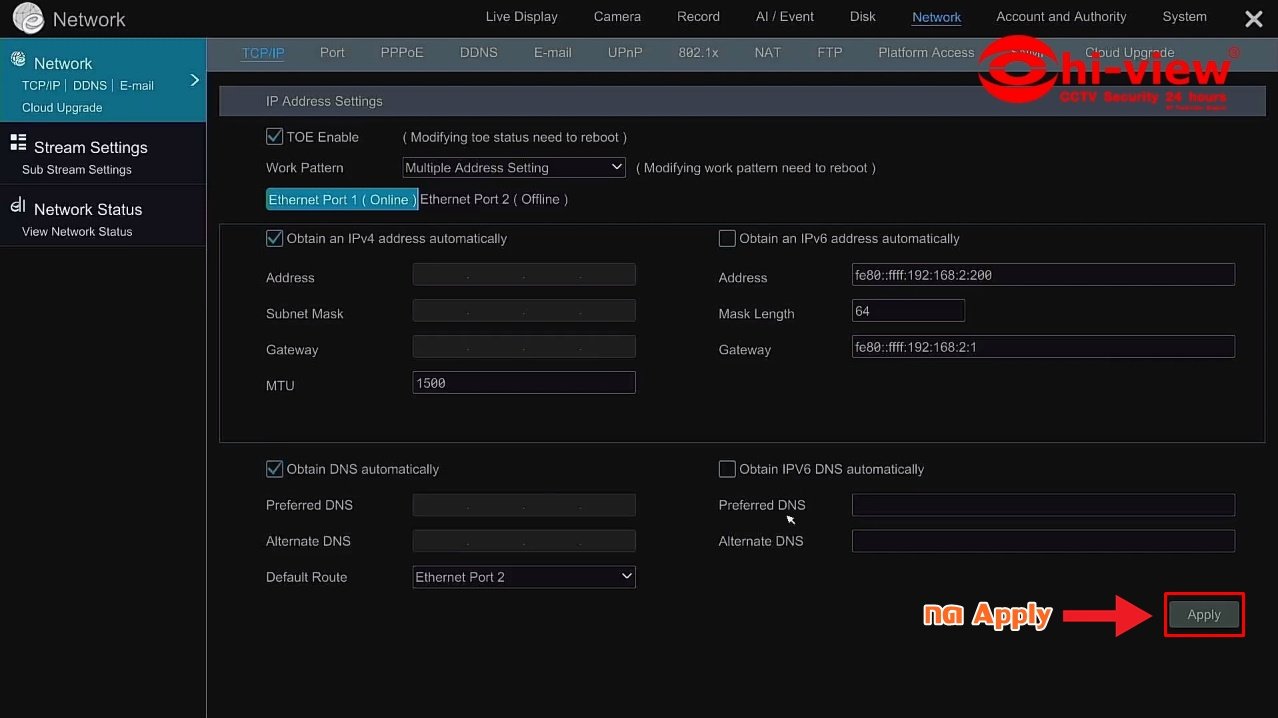Screen dimensions: 1278x718
Task: Open the Port tab
Action: tap(332, 53)
